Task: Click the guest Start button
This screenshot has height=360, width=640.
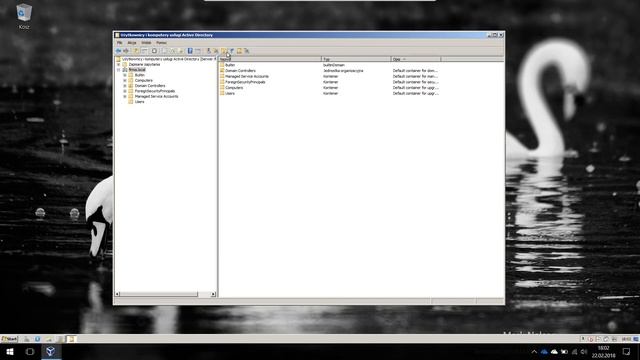Action: [9, 339]
